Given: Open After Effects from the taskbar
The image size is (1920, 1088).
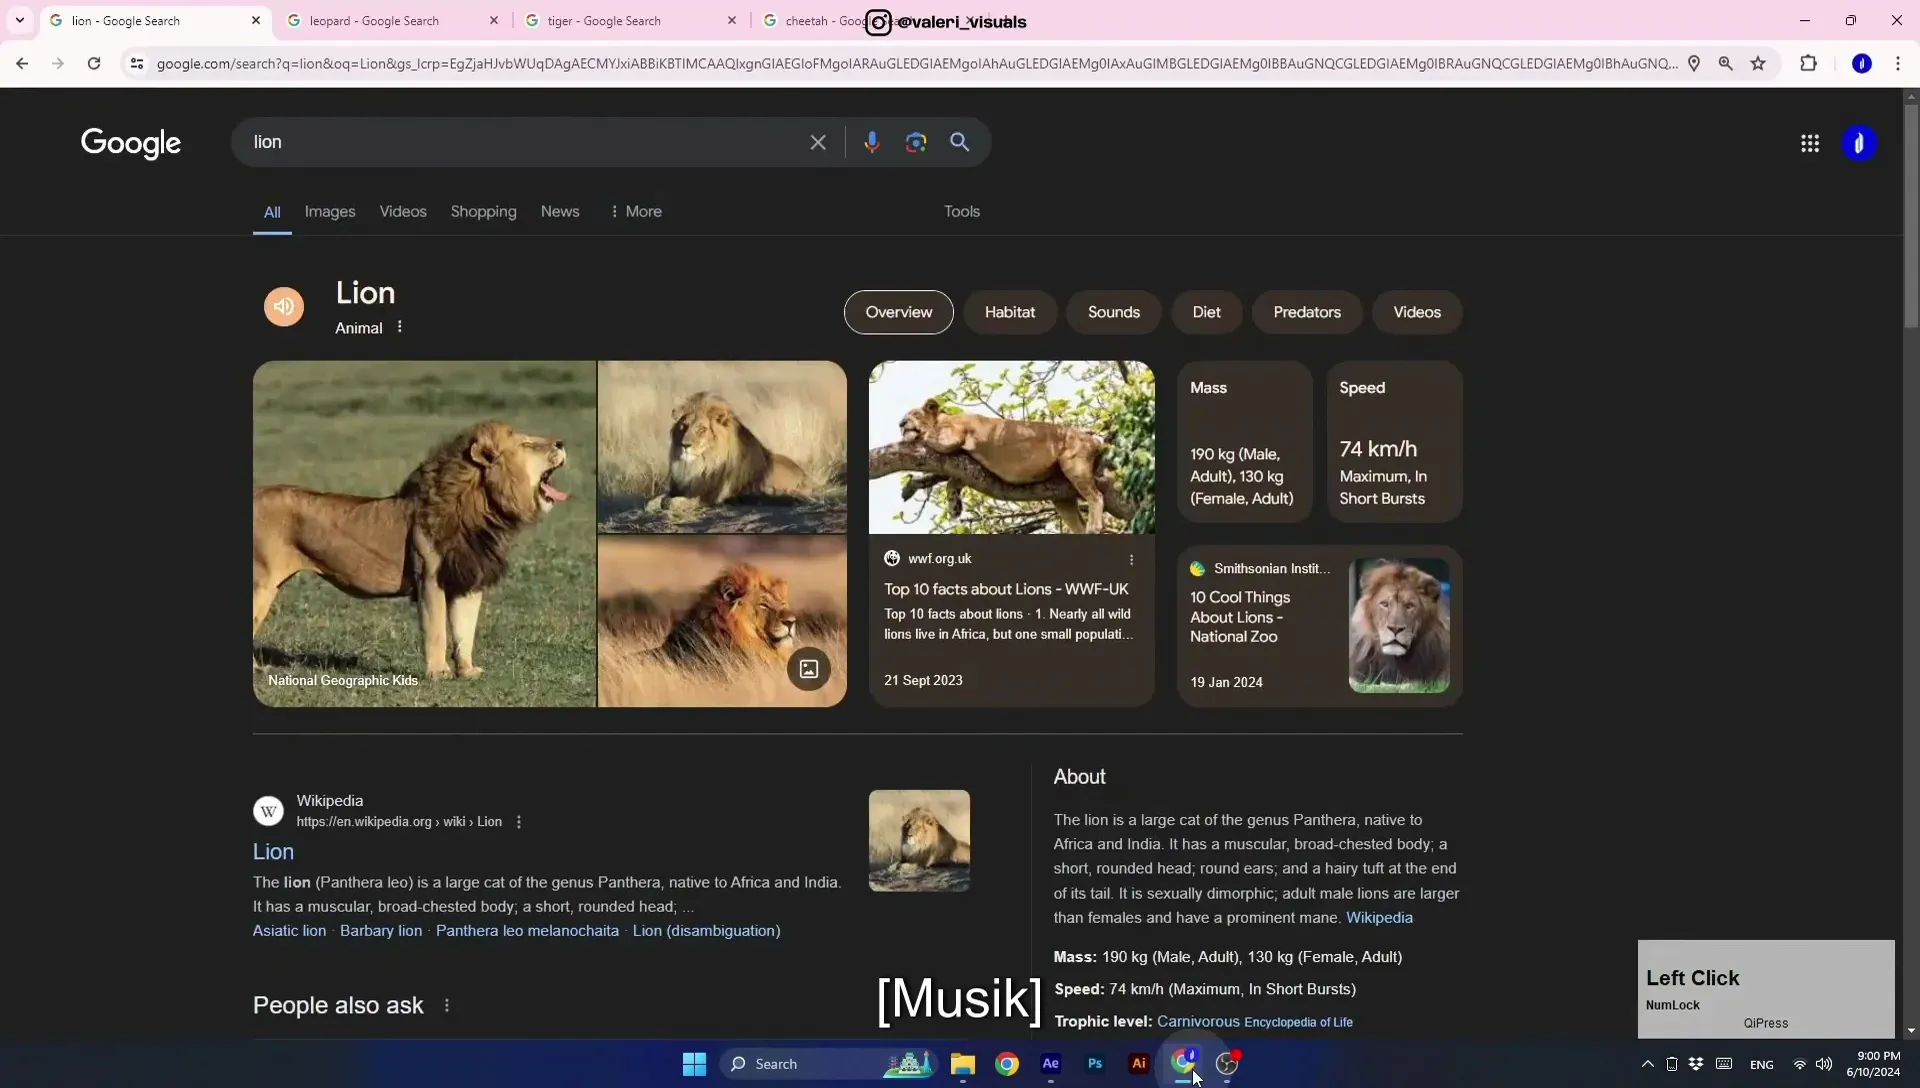Looking at the screenshot, I should click(x=1051, y=1064).
